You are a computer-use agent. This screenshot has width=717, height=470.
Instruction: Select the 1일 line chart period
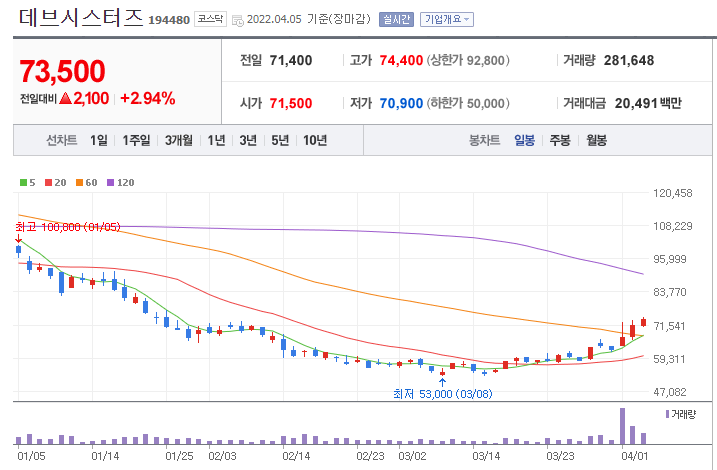click(x=99, y=140)
